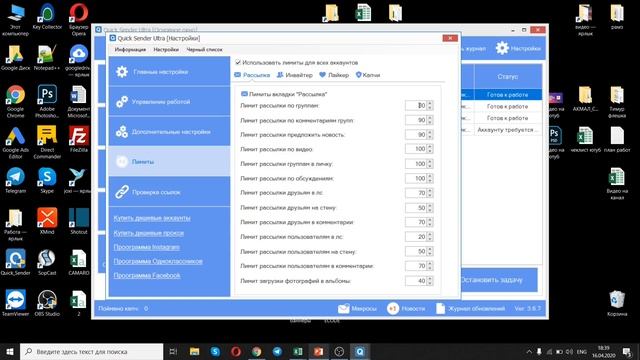Open Opera browser desktop shortcut
This screenshot has height=360, width=640.
[78, 19]
